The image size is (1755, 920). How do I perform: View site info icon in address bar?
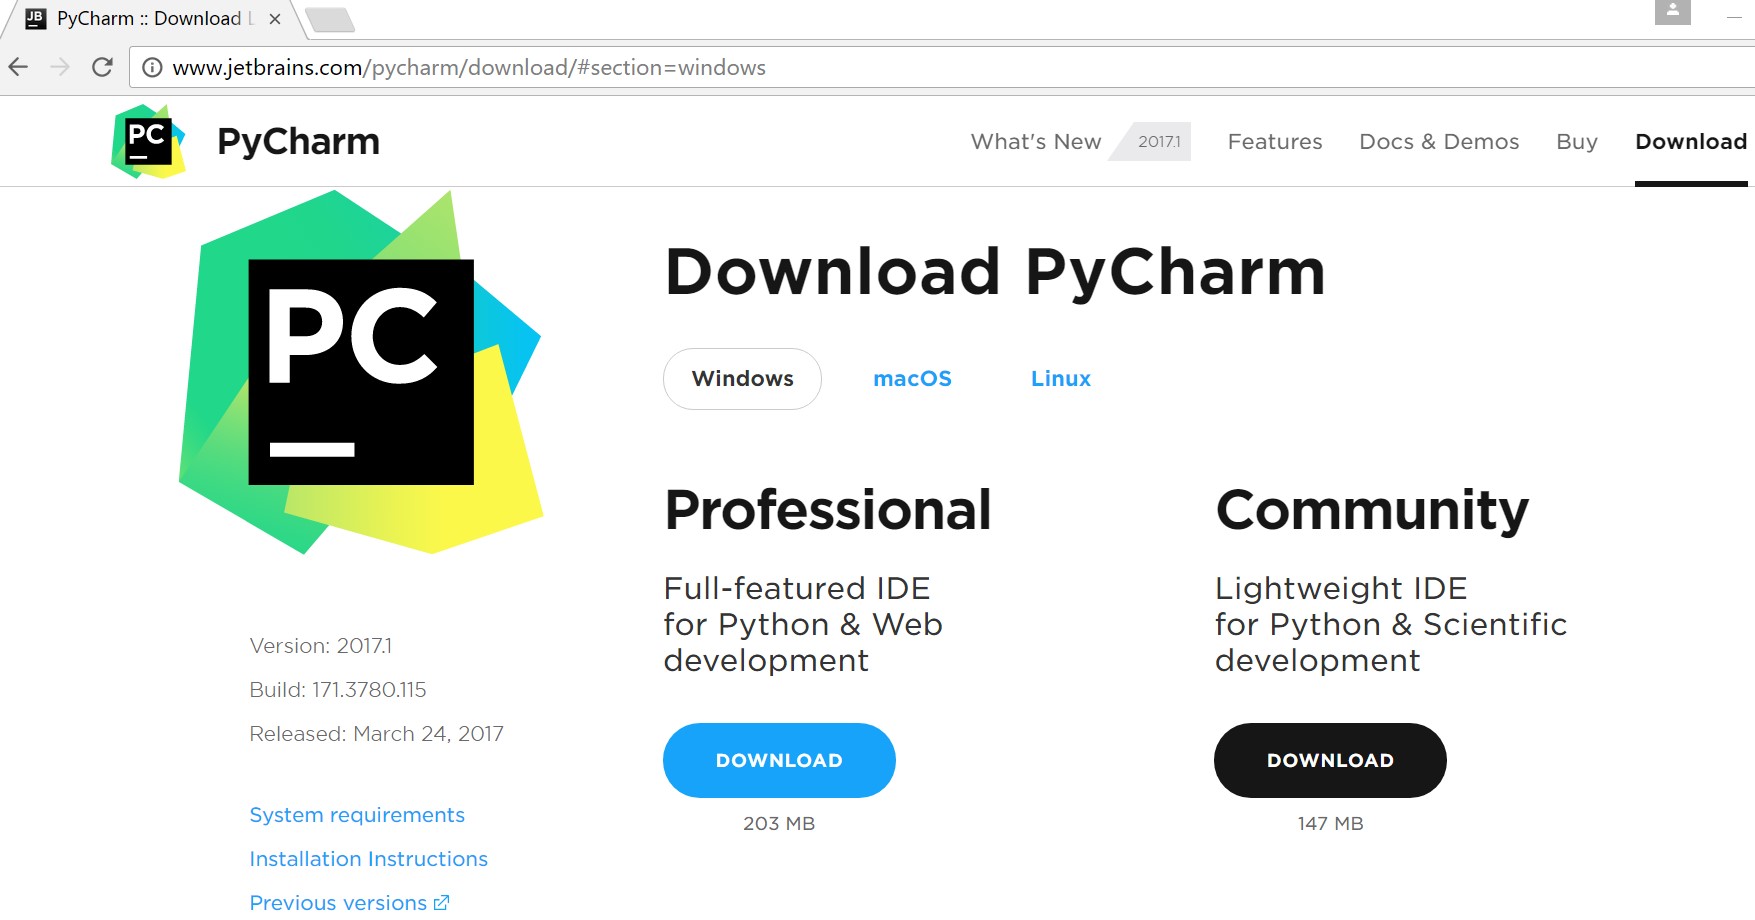click(152, 67)
